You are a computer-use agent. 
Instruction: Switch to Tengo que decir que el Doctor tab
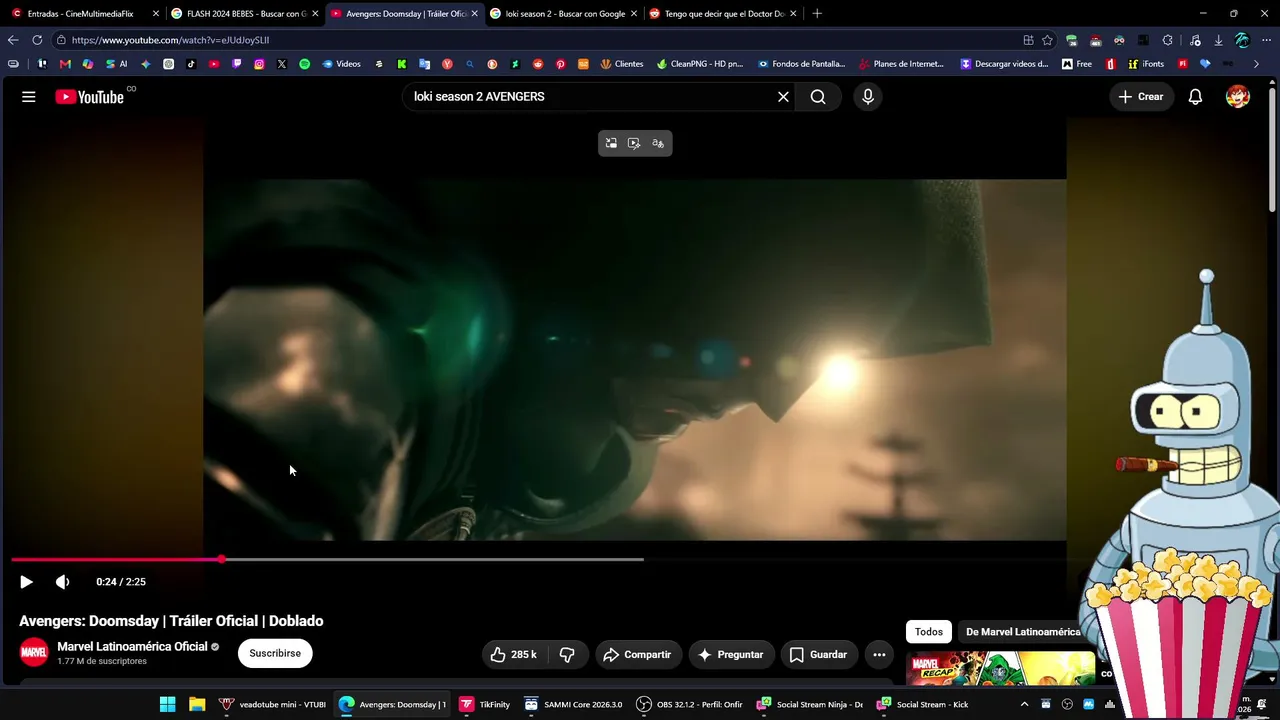(x=722, y=14)
